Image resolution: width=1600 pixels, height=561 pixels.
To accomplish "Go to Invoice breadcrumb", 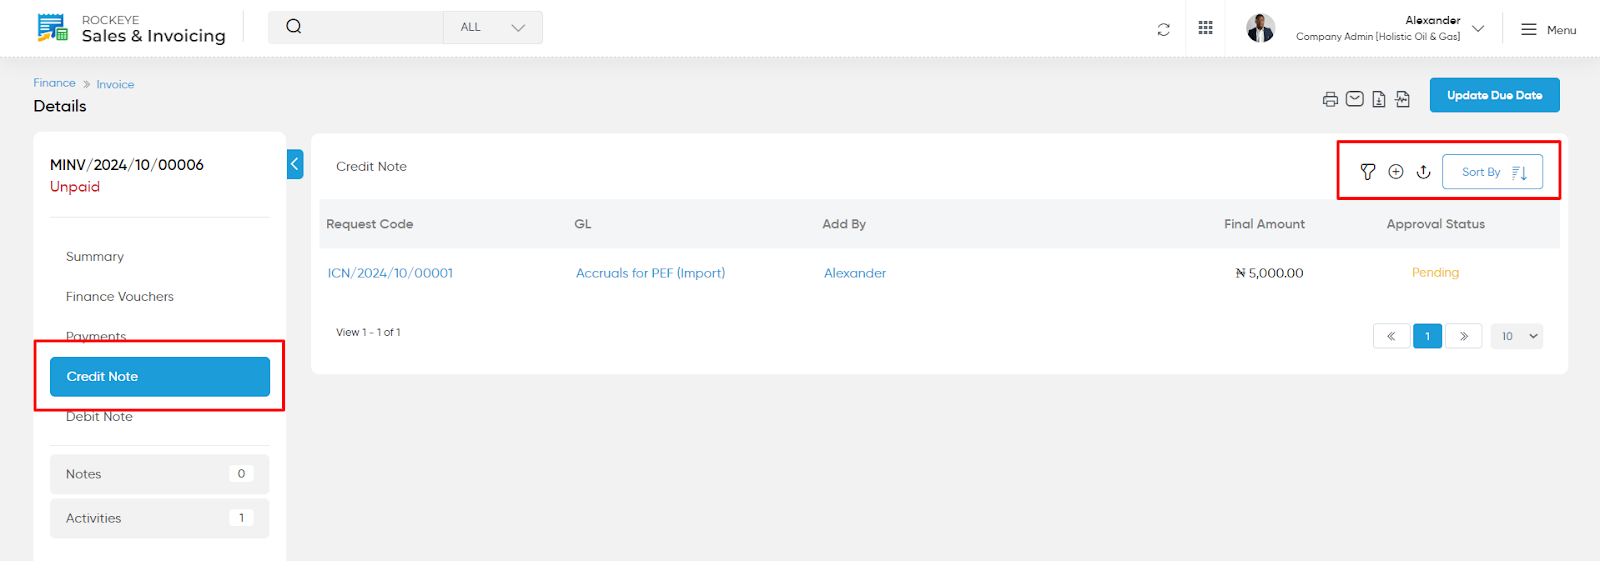I will point(115,84).
